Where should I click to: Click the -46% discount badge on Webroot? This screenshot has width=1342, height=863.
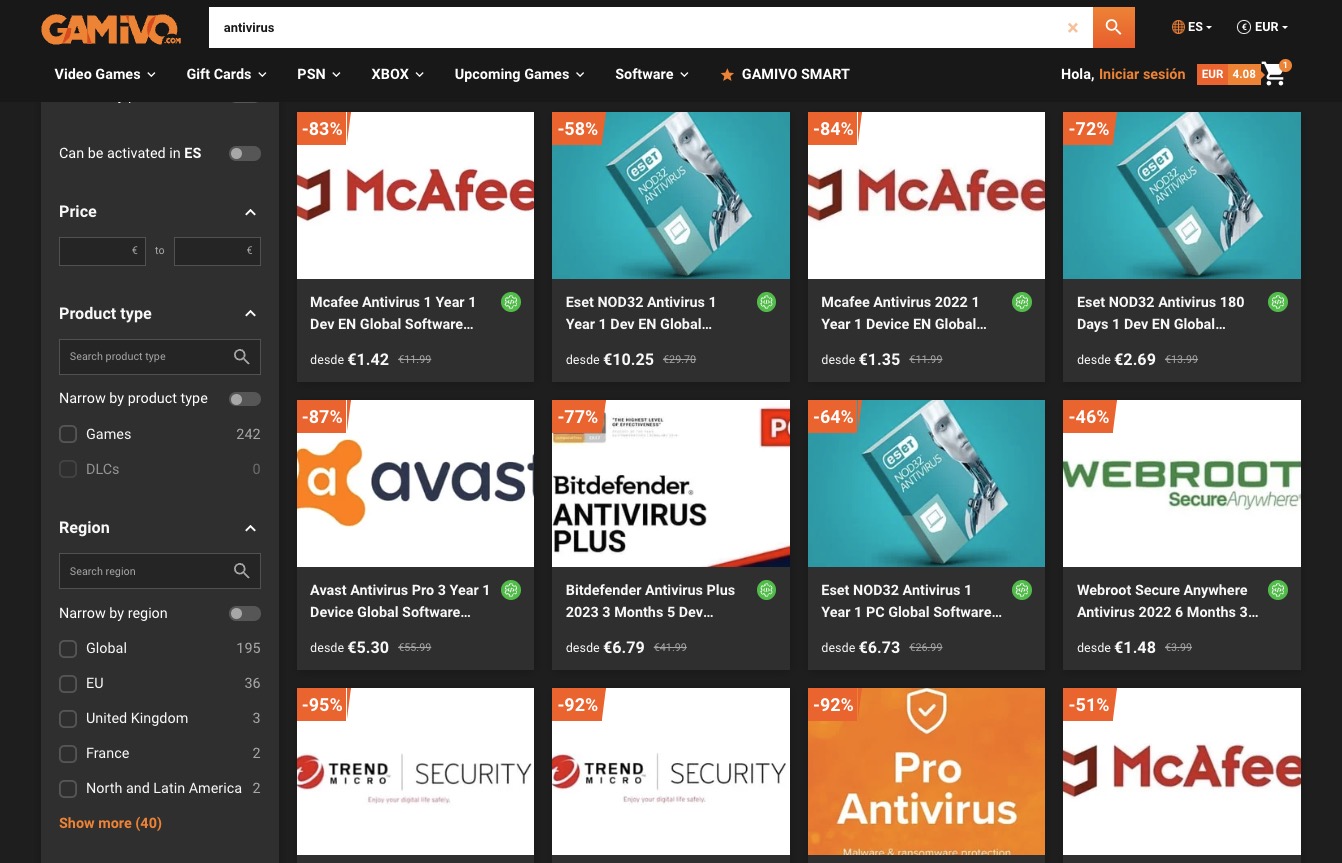pos(1089,417)
